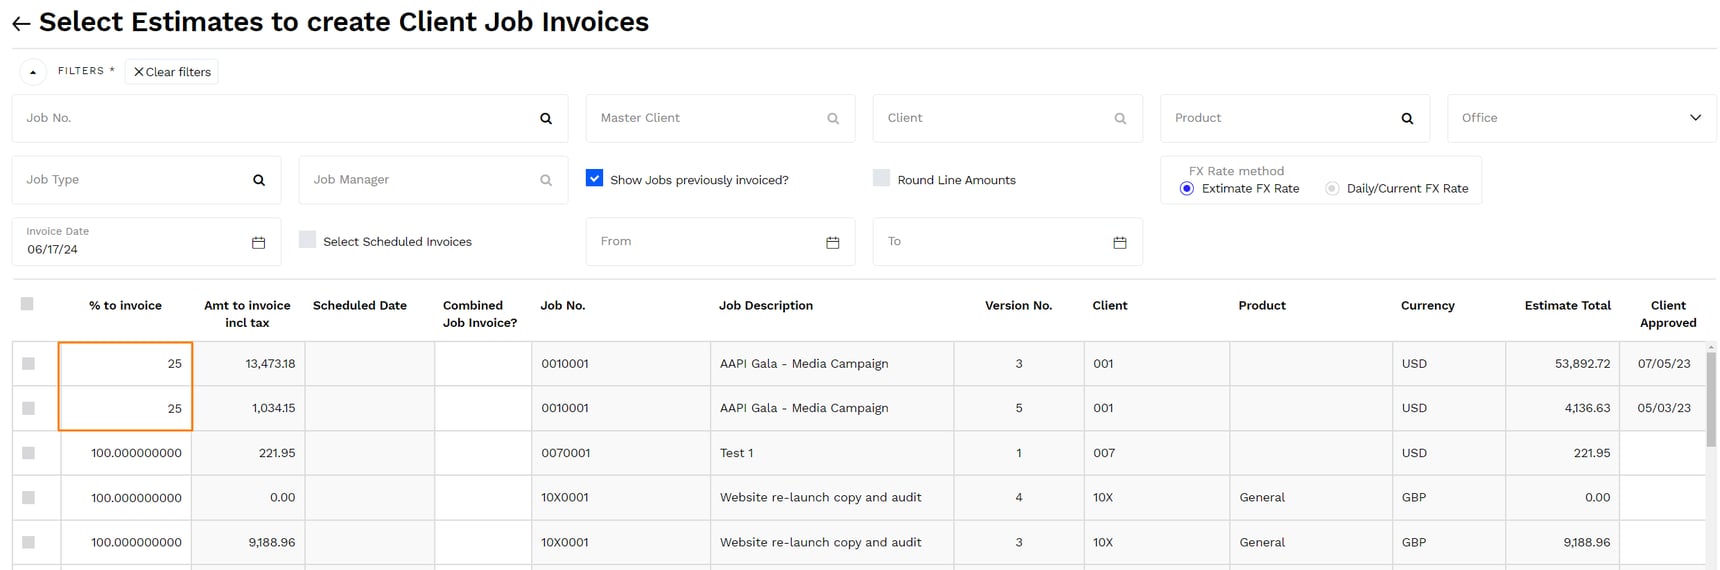
Task: Click the Job Manager search icon
Action: (x=546, y=180)
